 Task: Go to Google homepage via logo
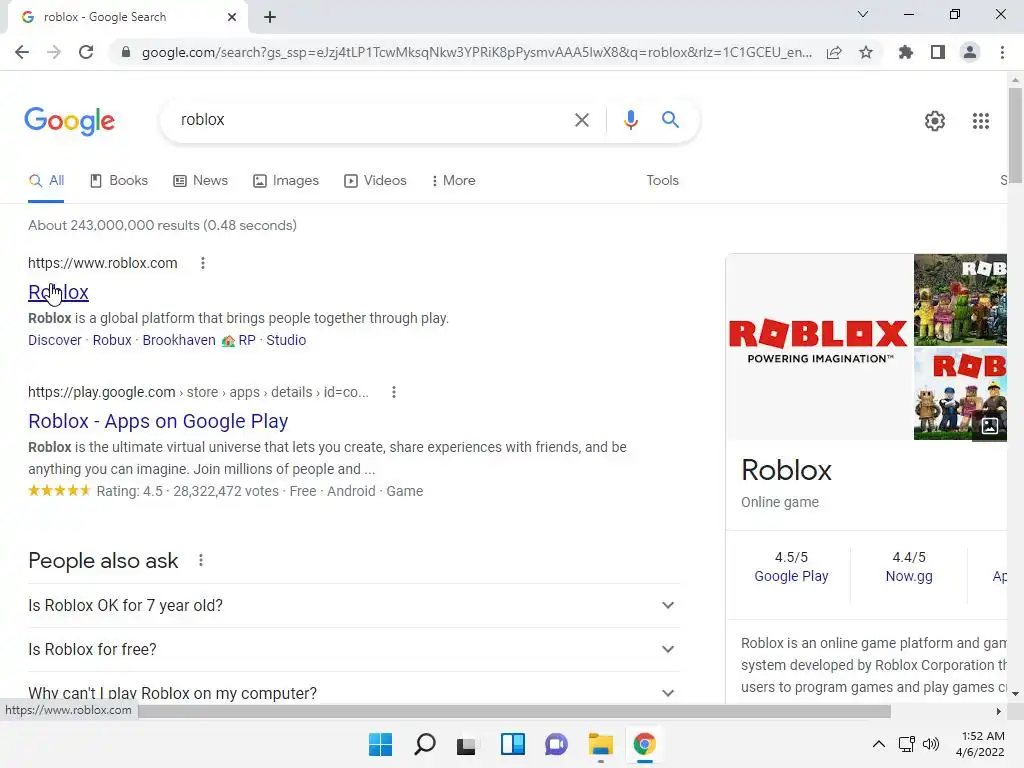[69, 121]
